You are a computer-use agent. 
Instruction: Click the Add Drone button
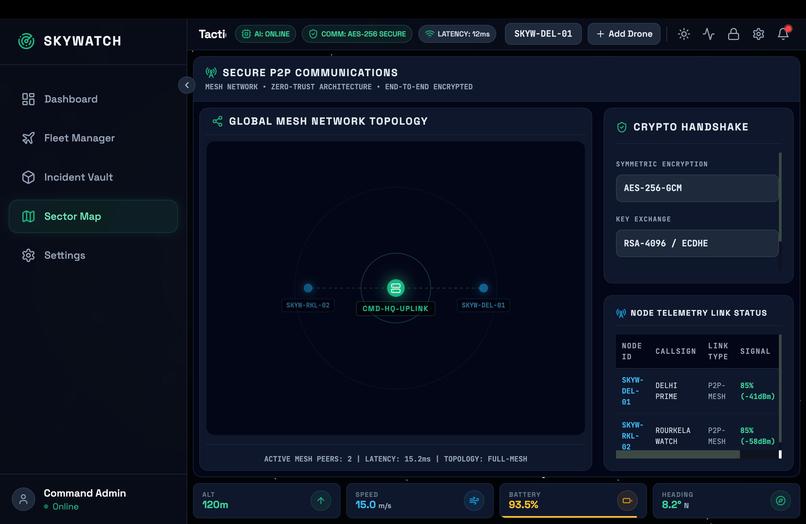(x=624, y=34)
